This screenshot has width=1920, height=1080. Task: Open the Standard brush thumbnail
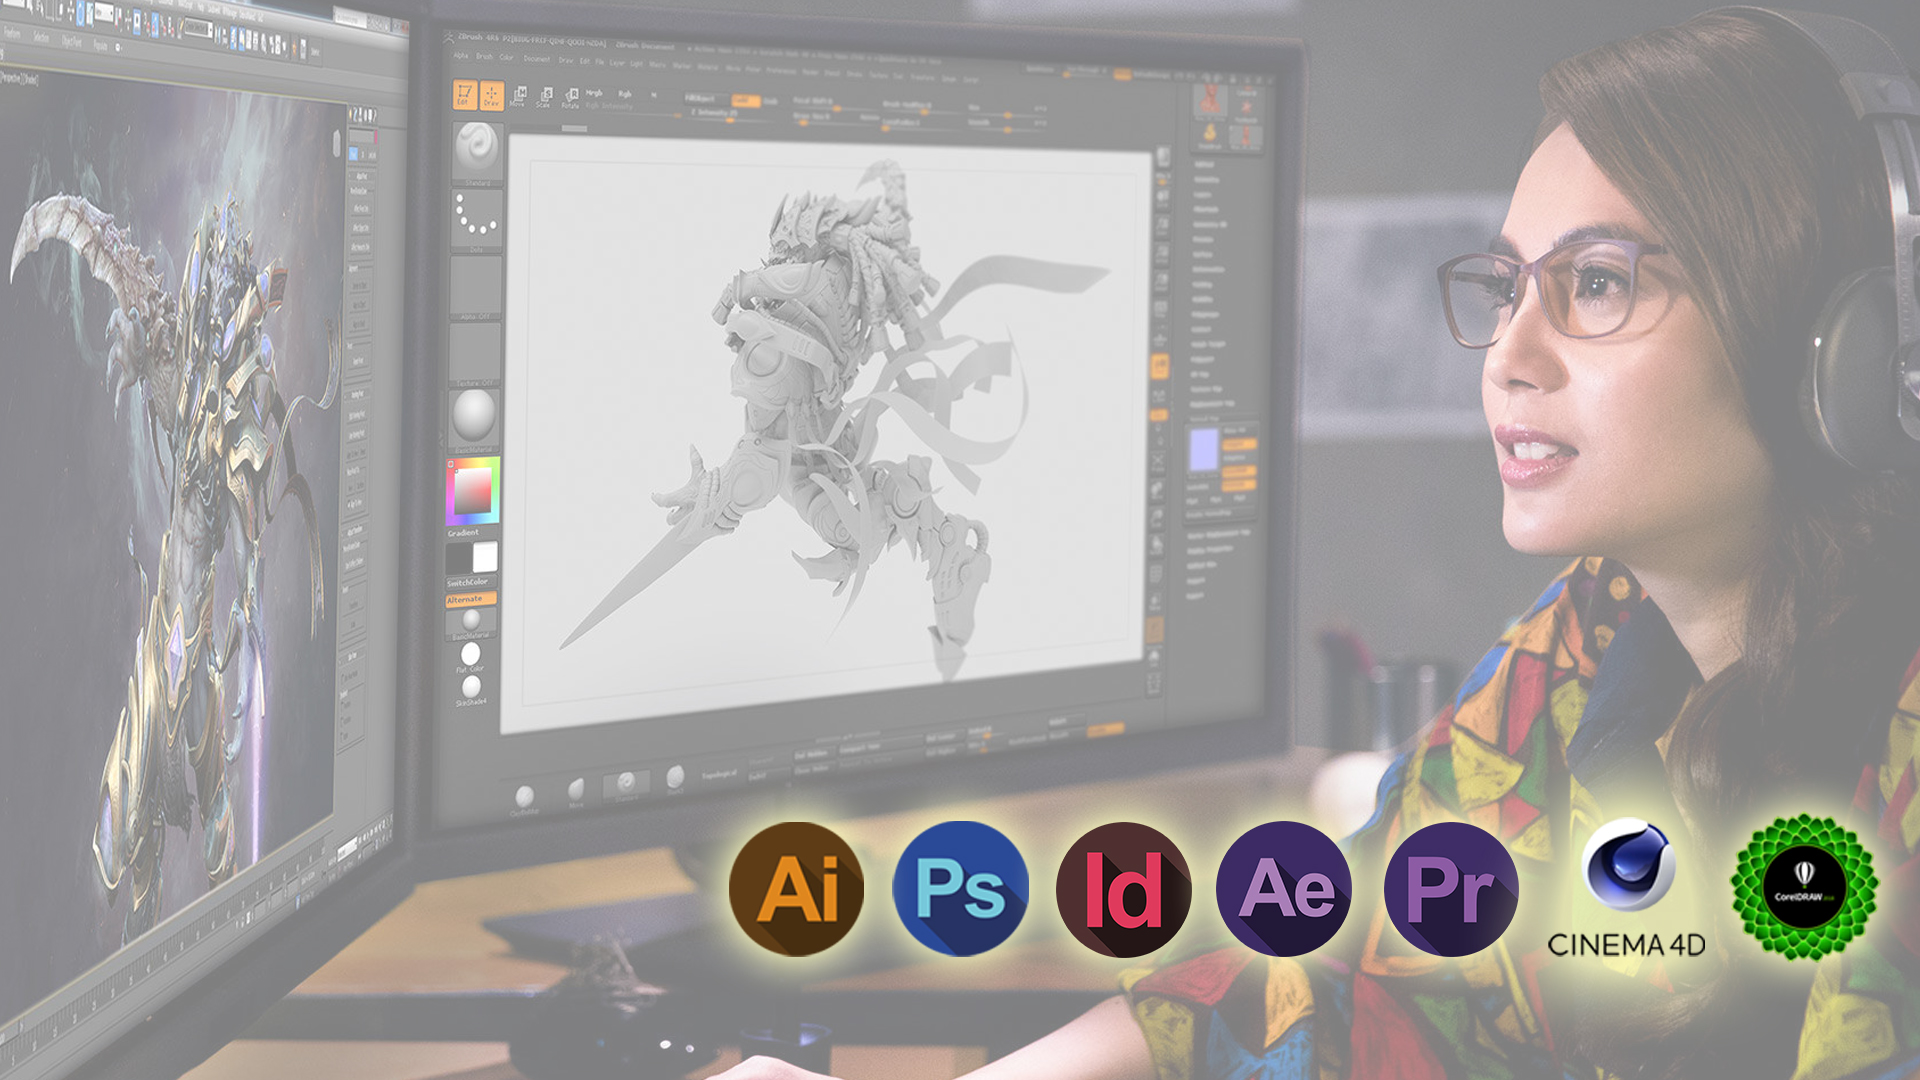(477, 152)
